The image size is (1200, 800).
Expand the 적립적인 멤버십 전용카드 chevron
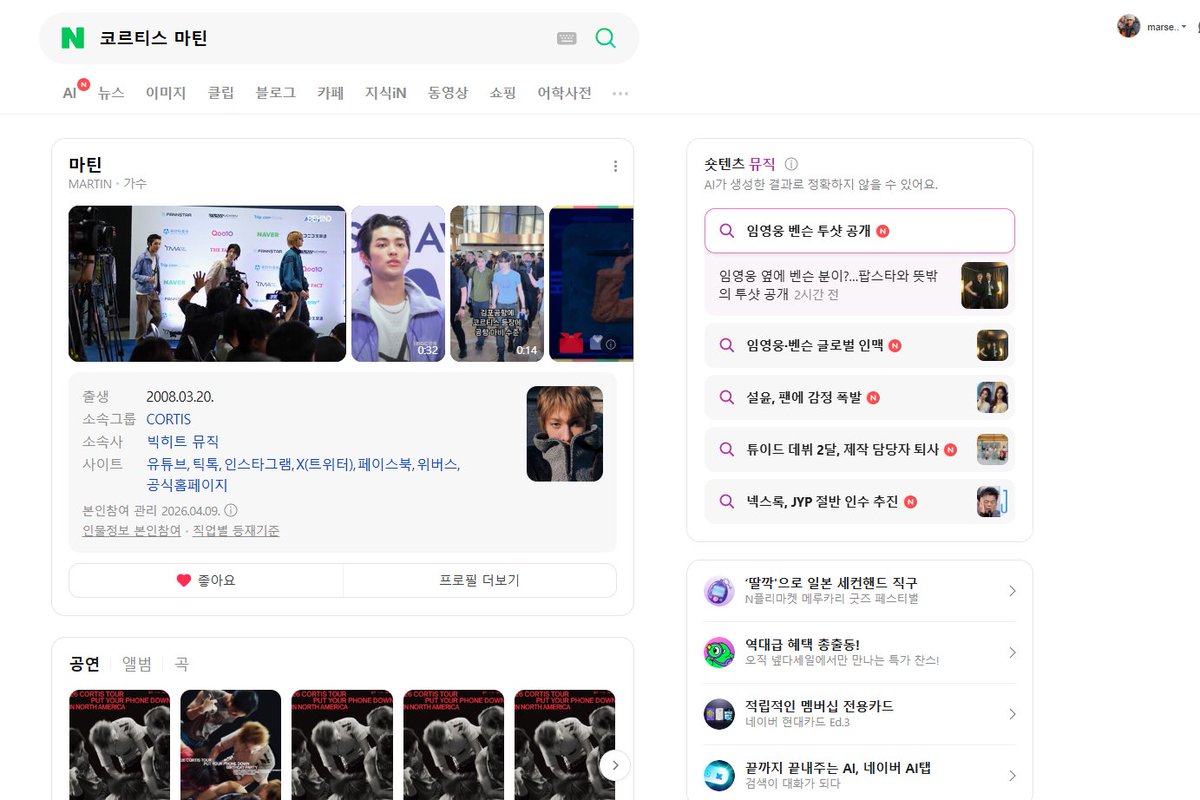pyautogui.click(x=1012, y=714)
